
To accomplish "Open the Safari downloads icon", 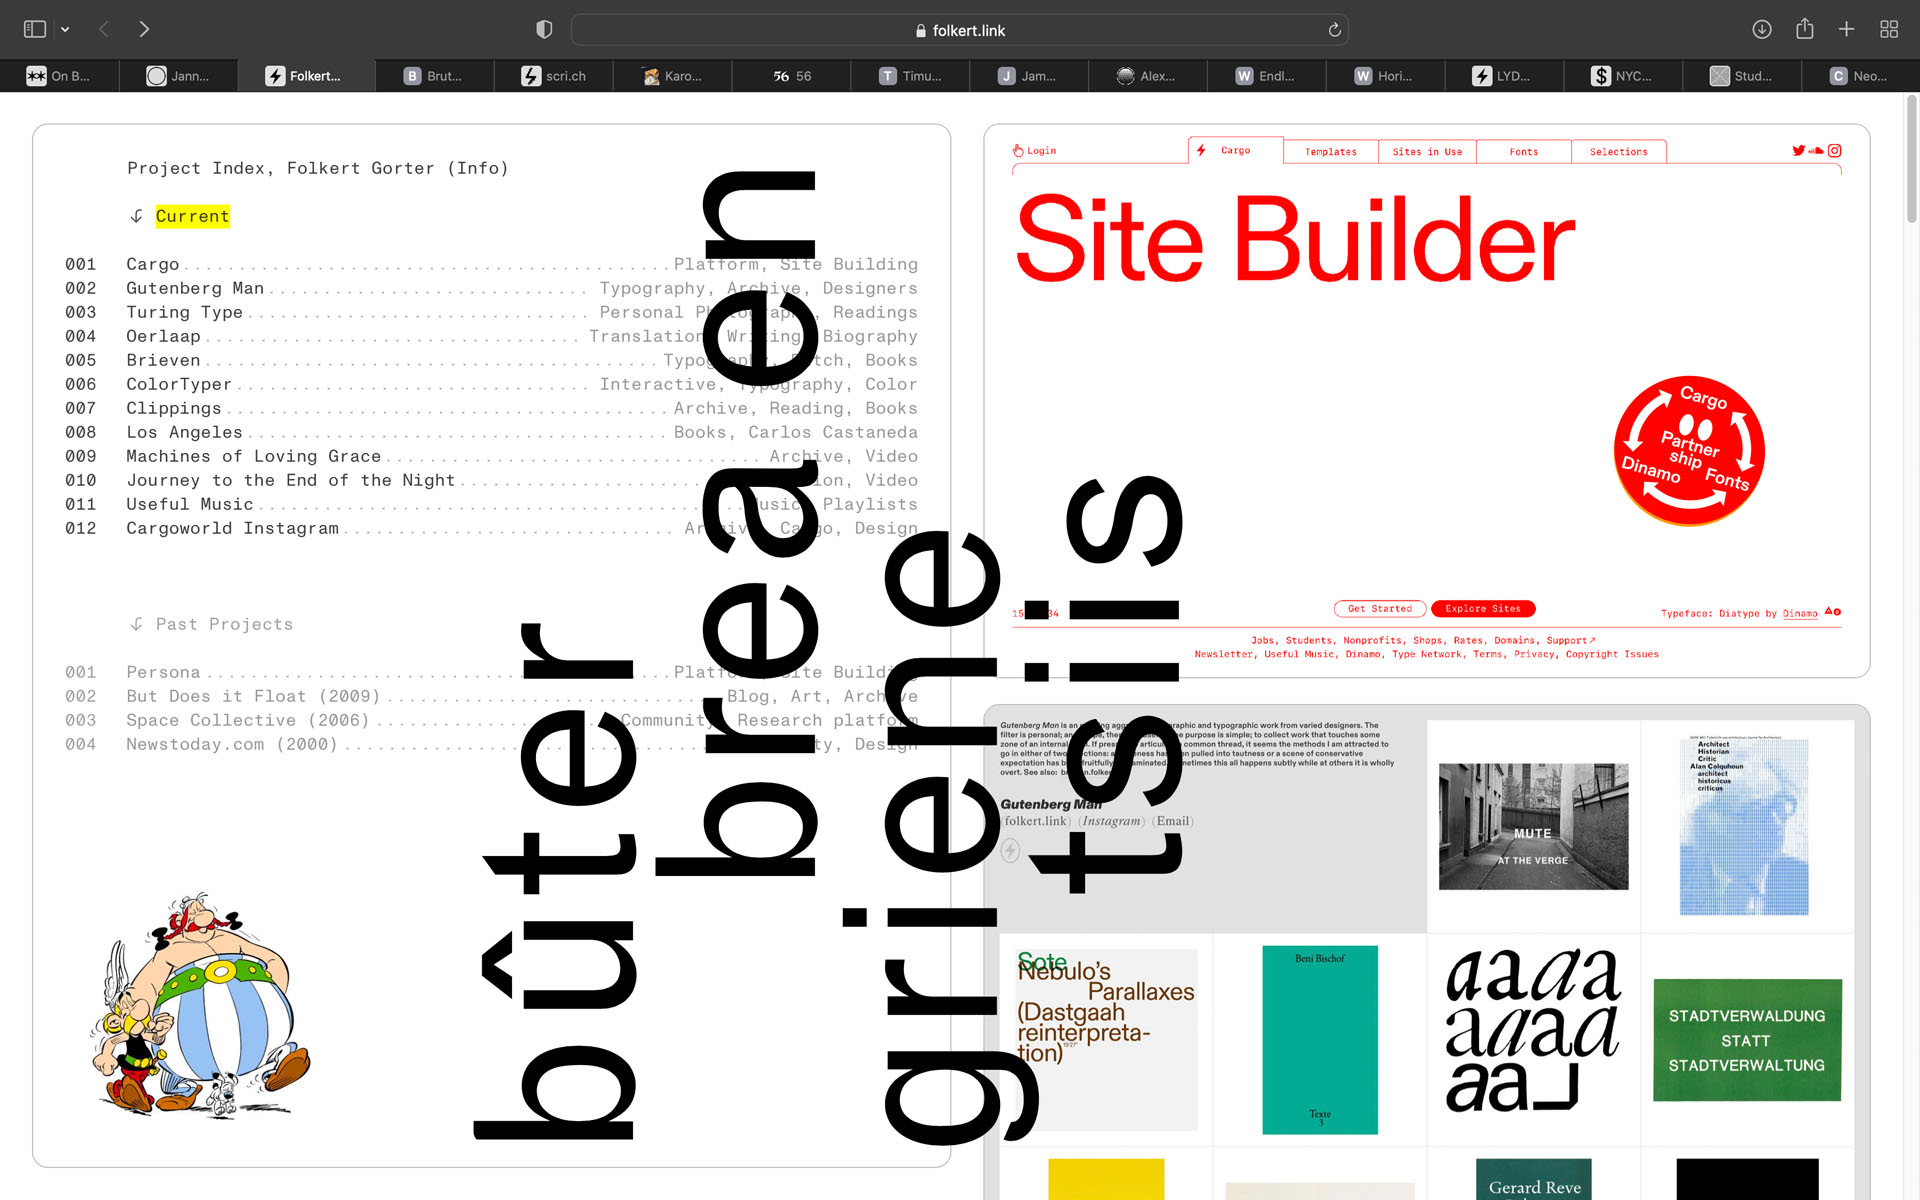I will click(x=1762, y=29).
